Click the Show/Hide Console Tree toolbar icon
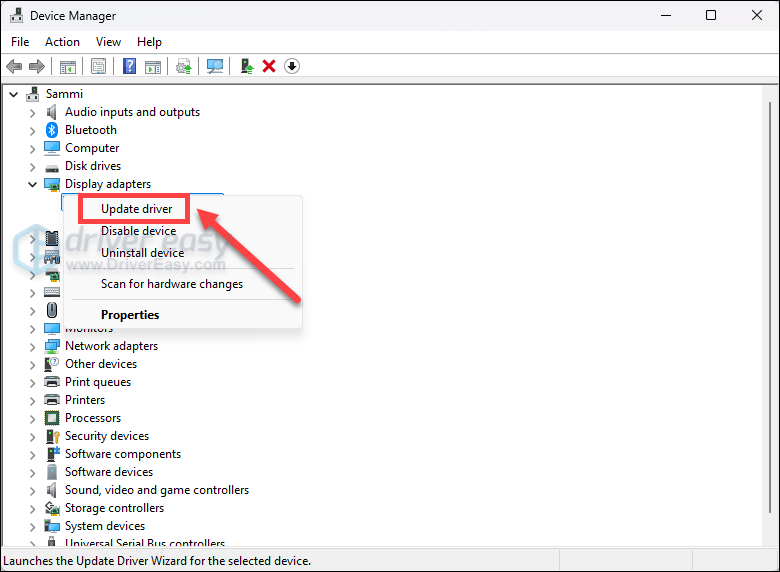780x572 pixels. coord(68,66)
